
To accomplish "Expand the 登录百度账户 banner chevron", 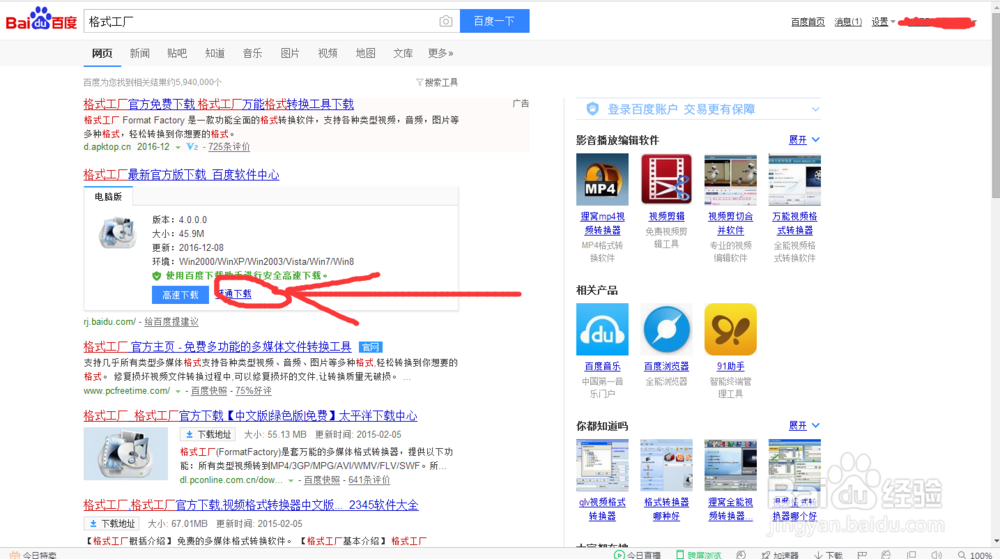I will point(815,109).
